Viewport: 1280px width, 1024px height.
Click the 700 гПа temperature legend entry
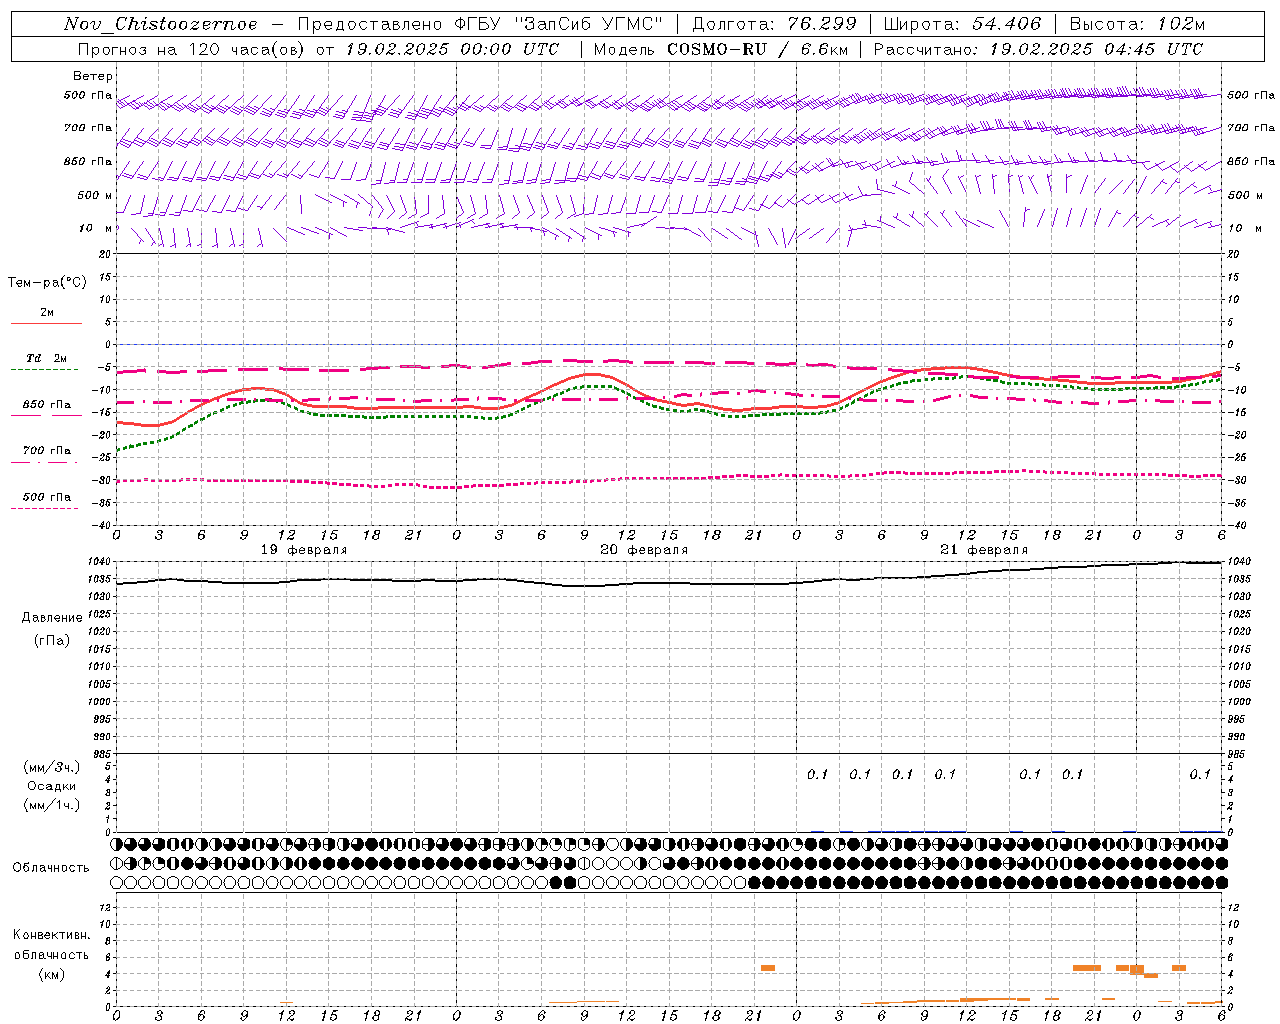[x=47, y=451]
